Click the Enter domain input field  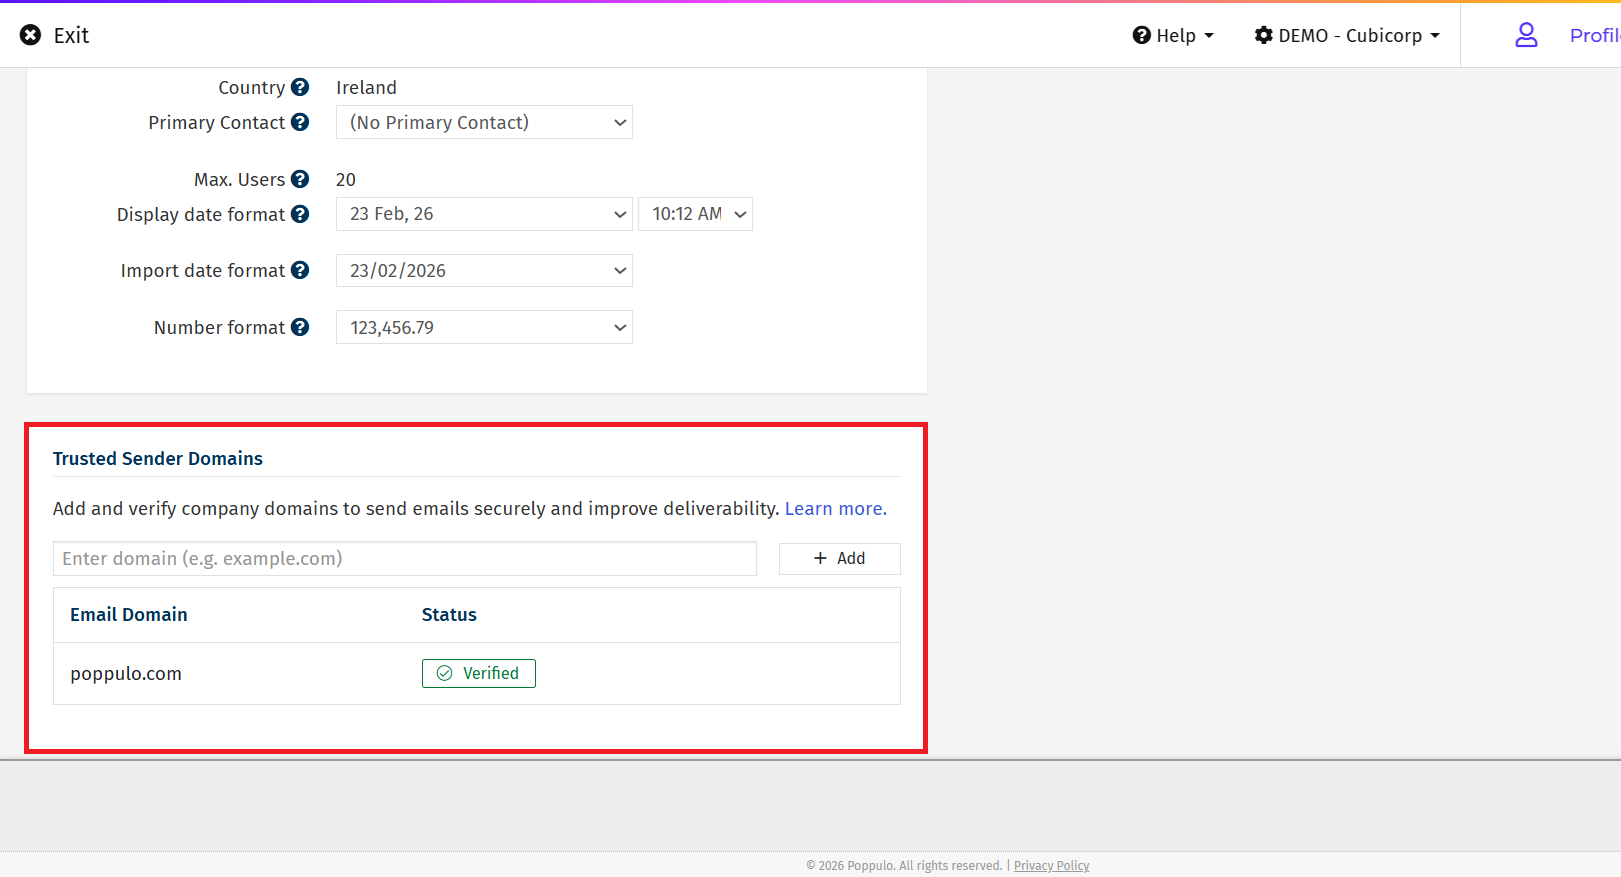pos(405,559)
